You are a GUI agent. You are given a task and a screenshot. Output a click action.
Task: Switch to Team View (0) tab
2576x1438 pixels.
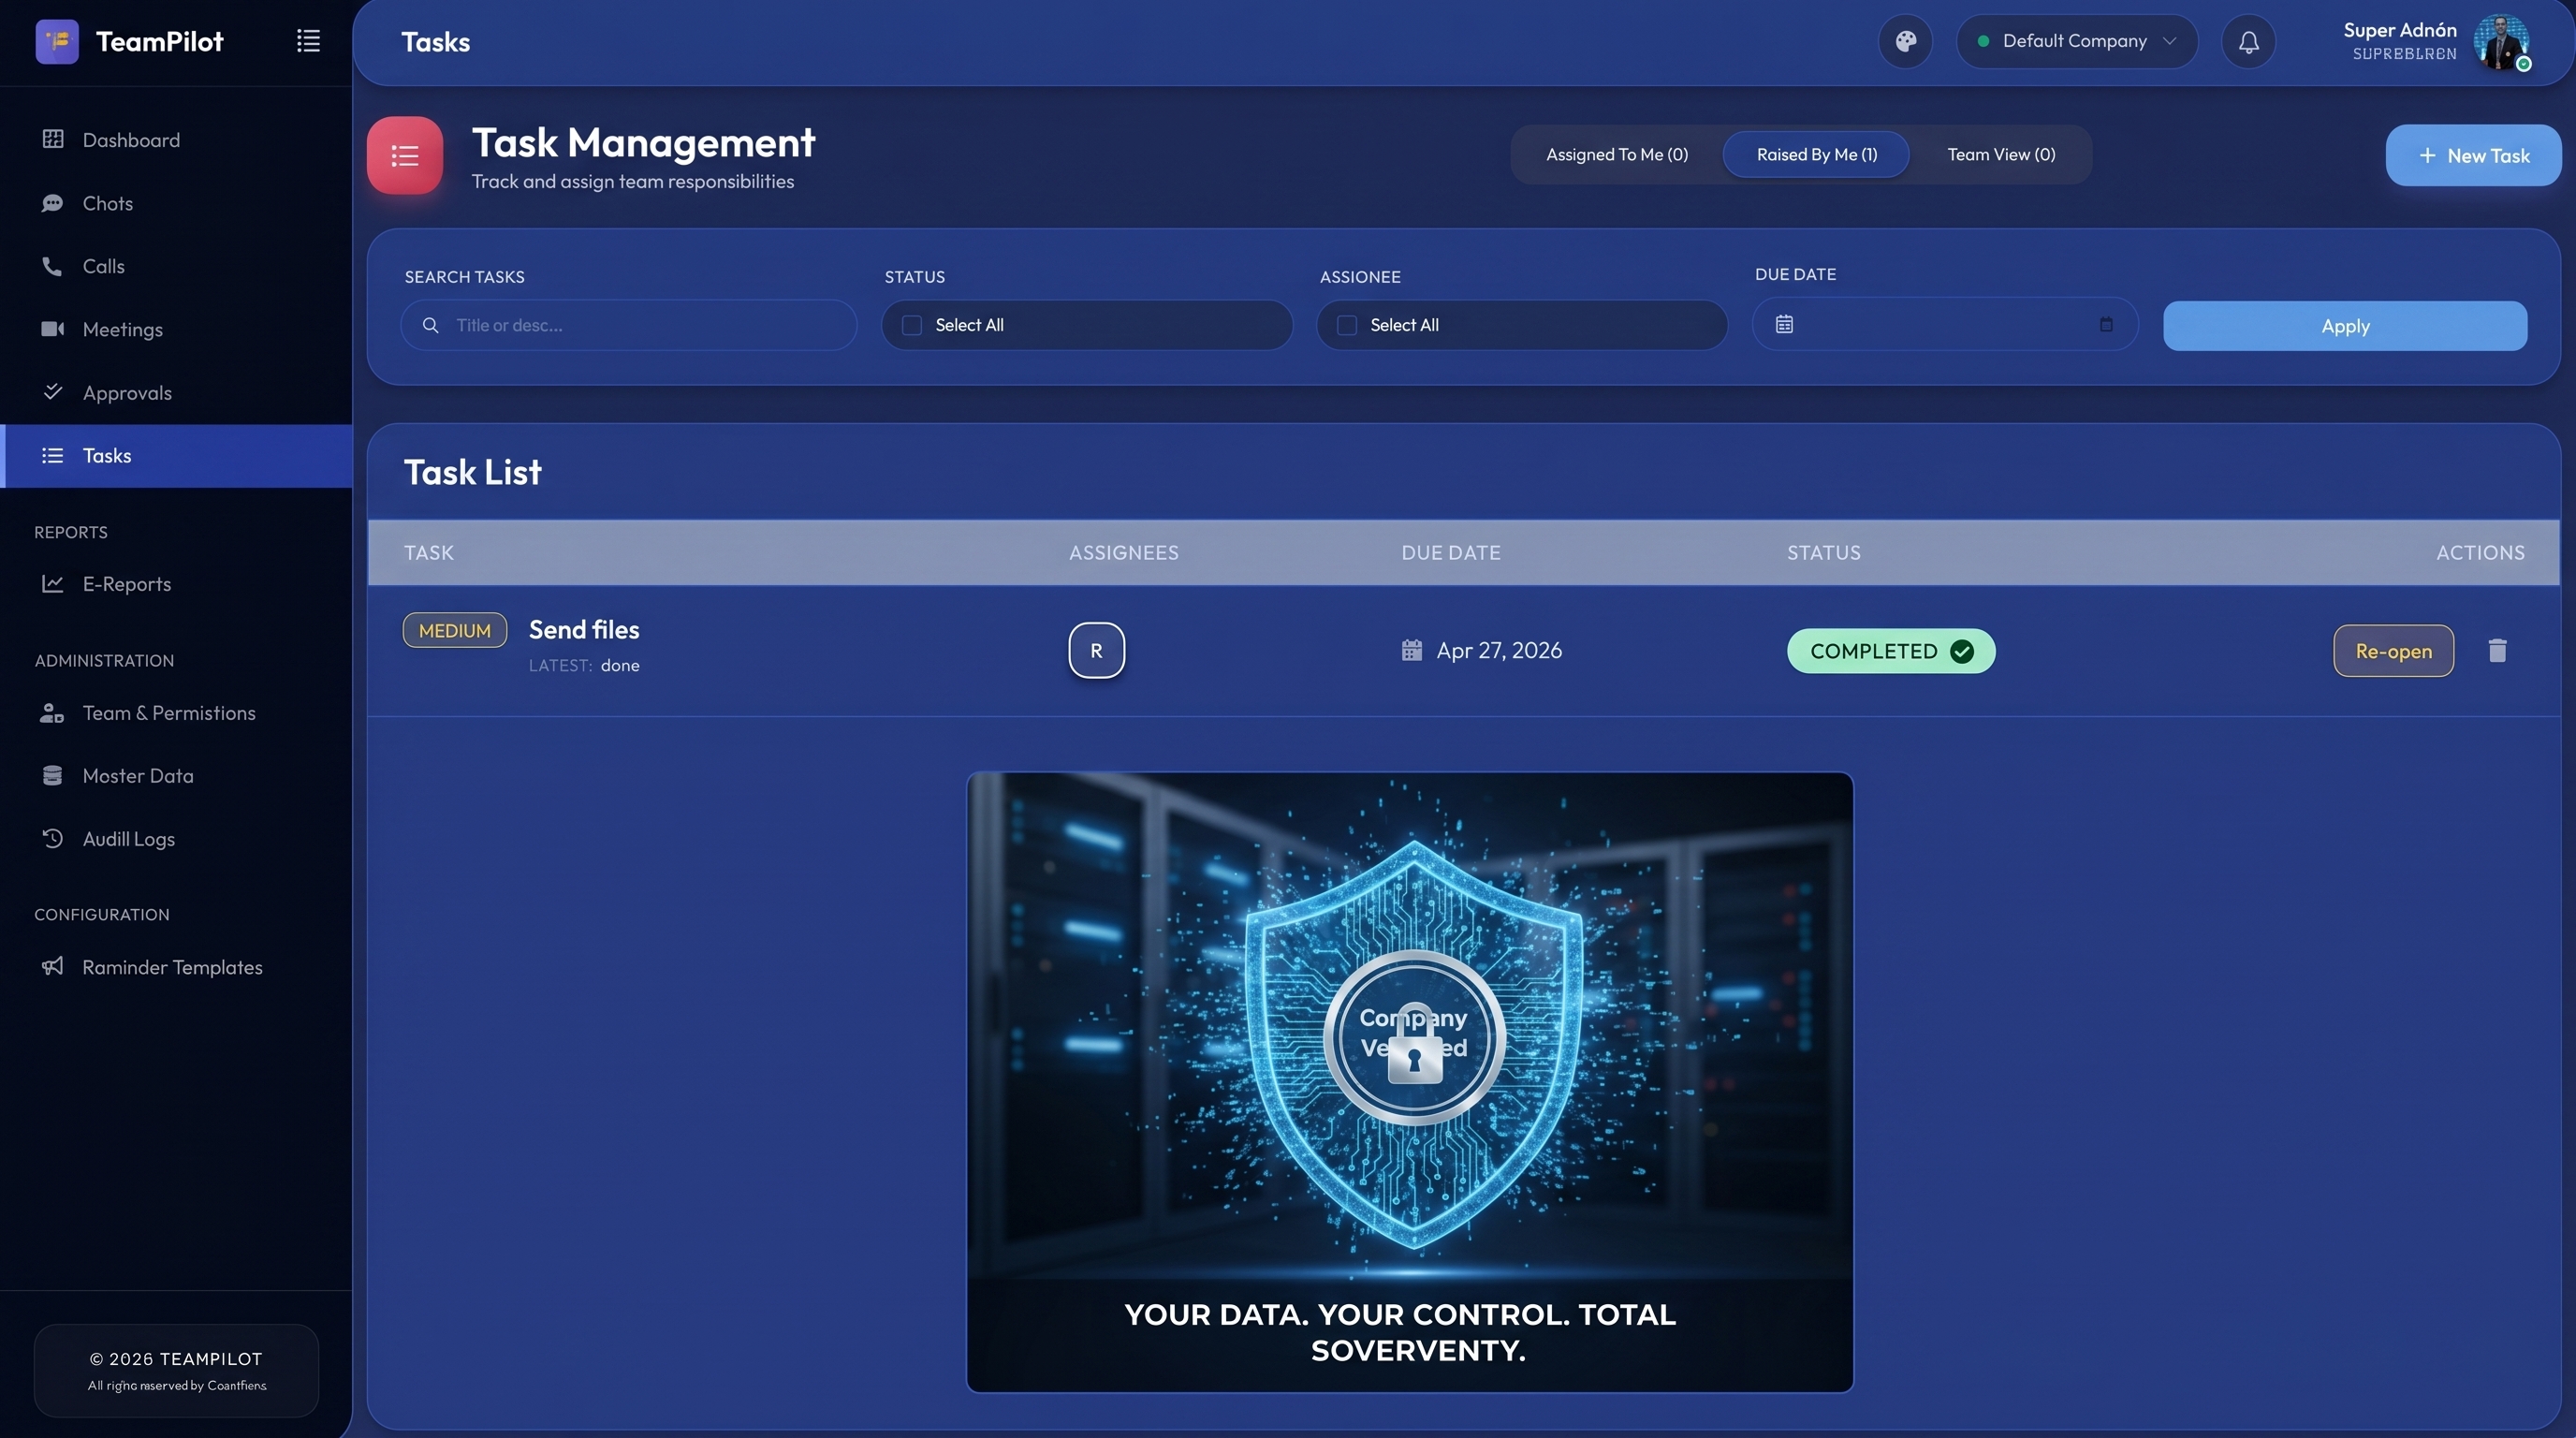click(2001, 155)
